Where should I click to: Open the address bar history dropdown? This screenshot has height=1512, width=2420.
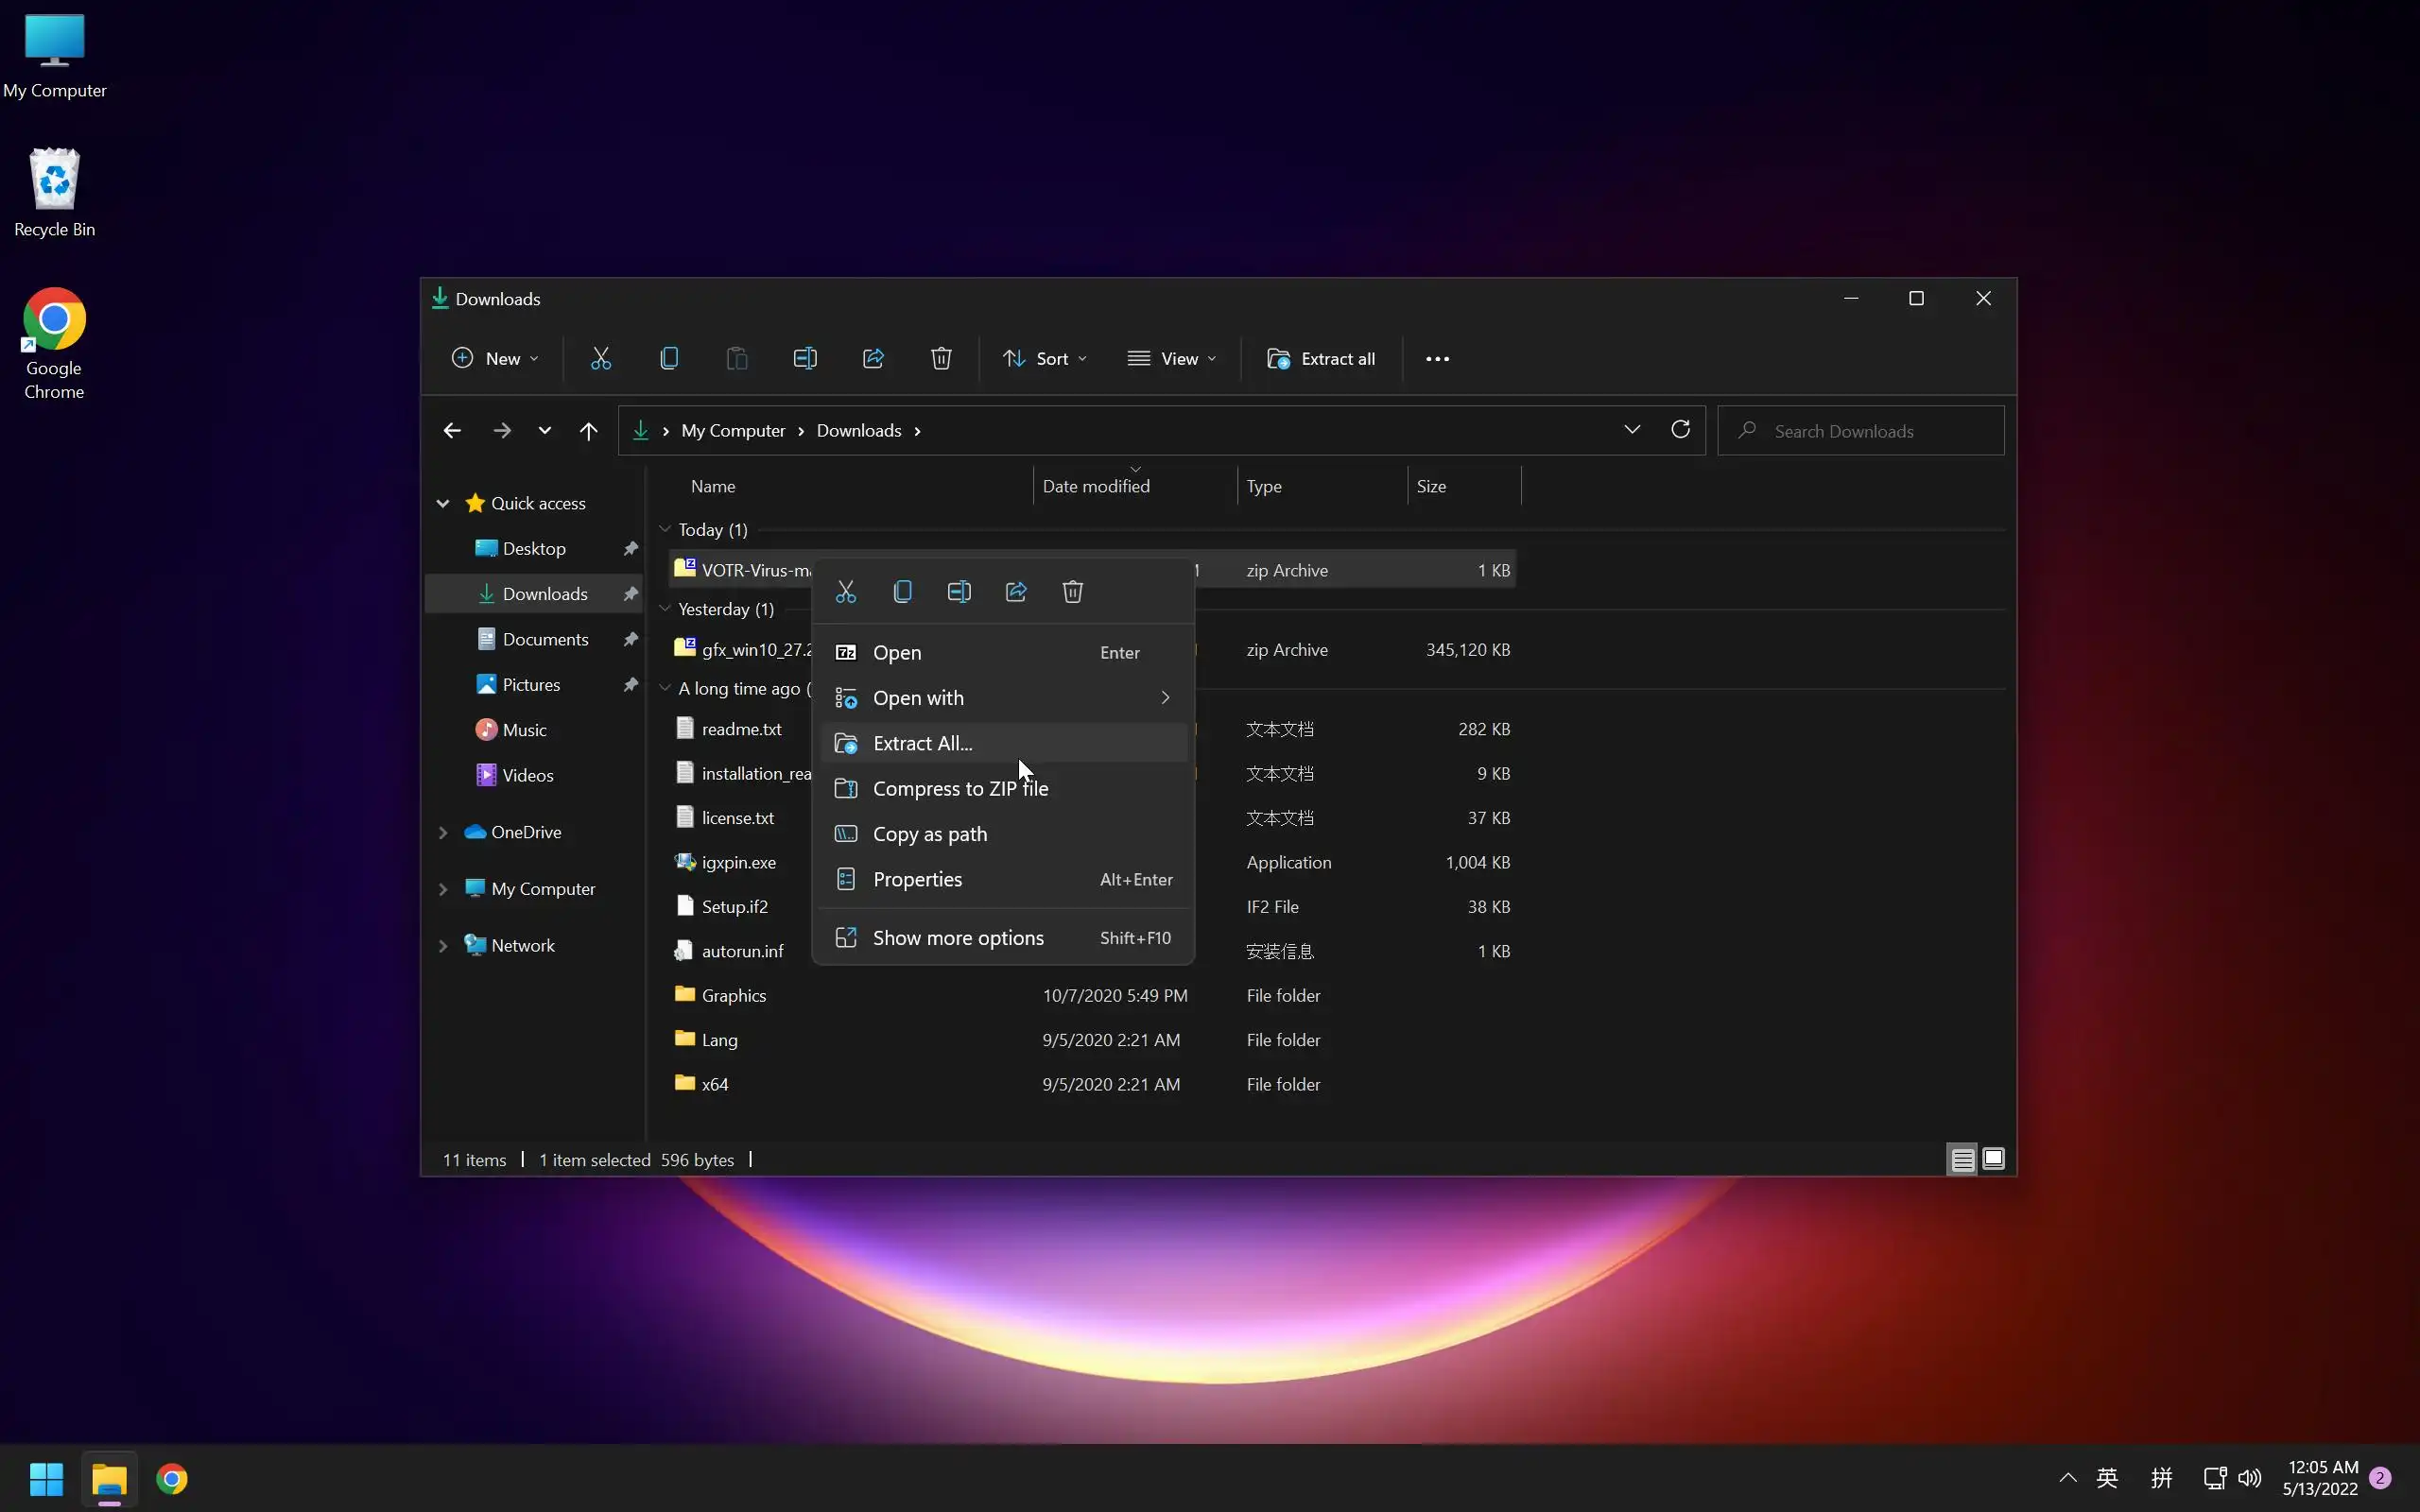[1632, 430]
